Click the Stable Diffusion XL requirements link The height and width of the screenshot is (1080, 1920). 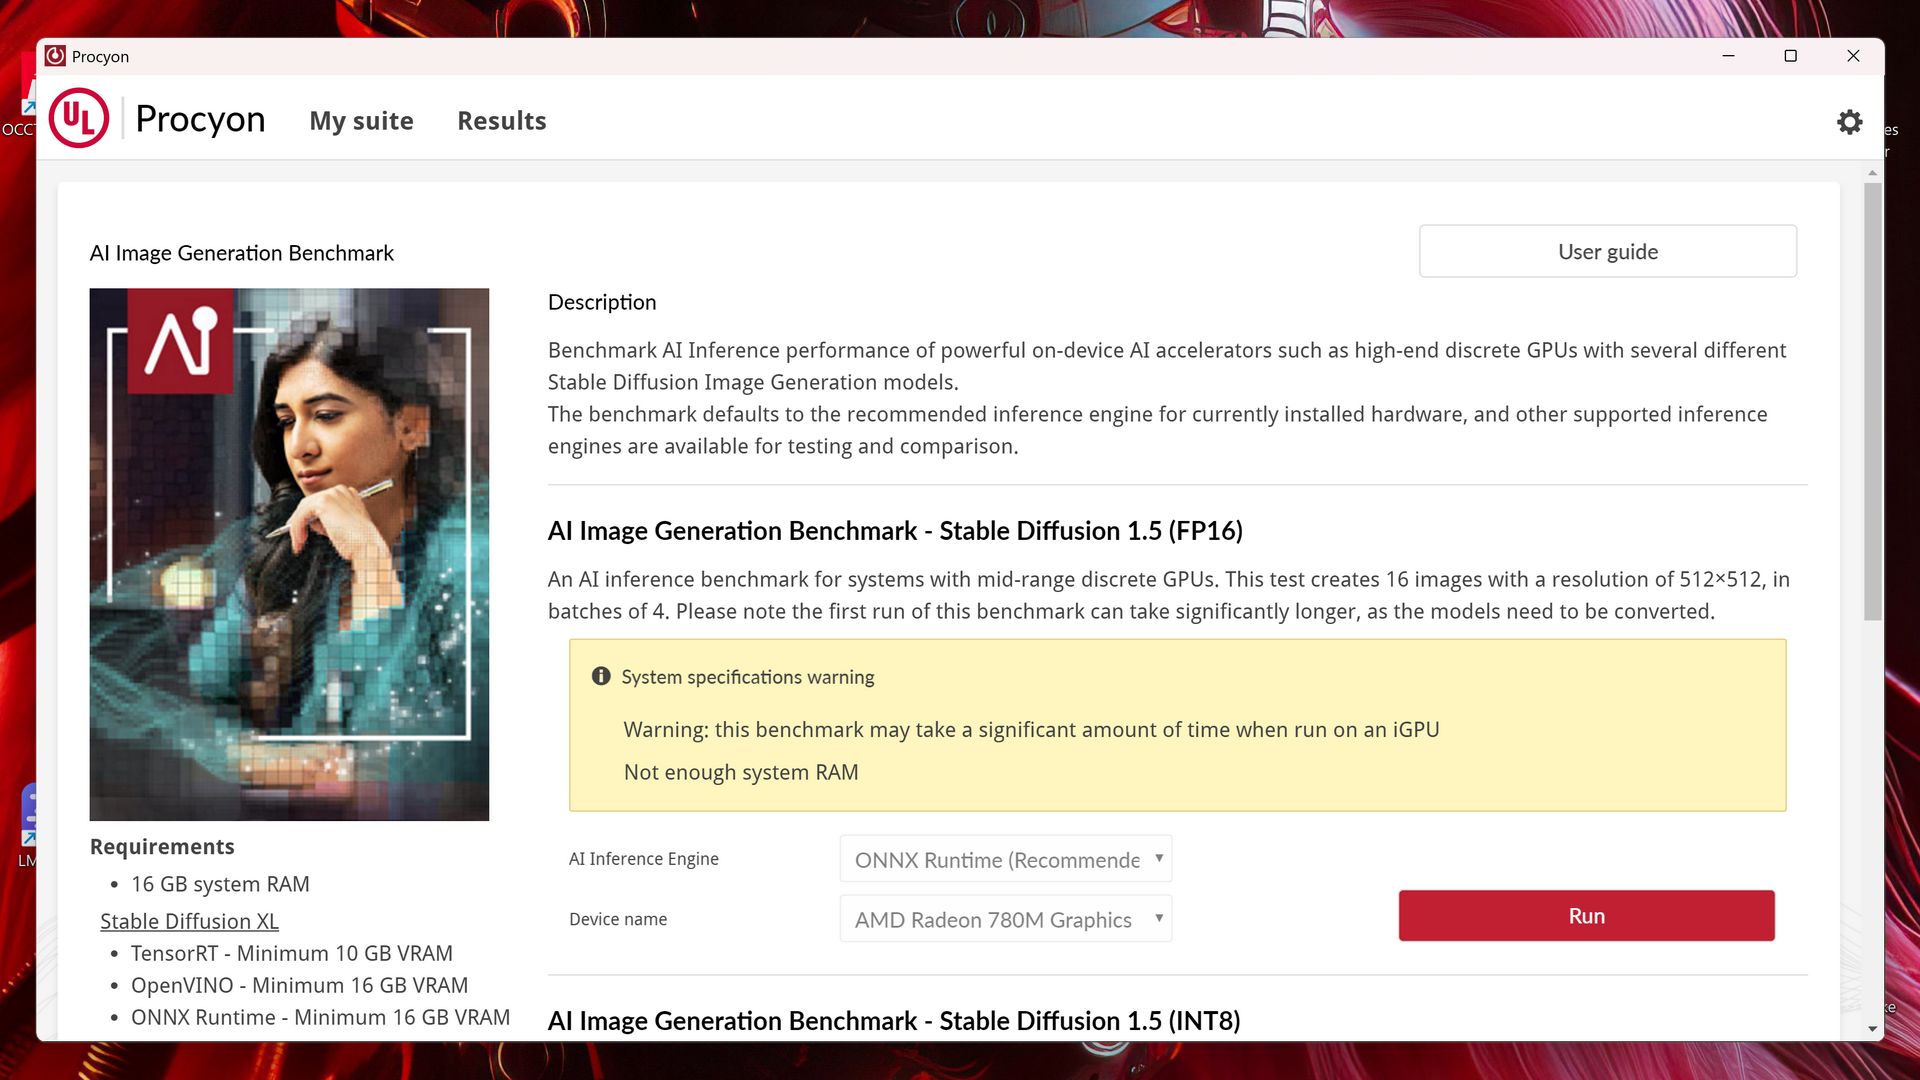189,921
